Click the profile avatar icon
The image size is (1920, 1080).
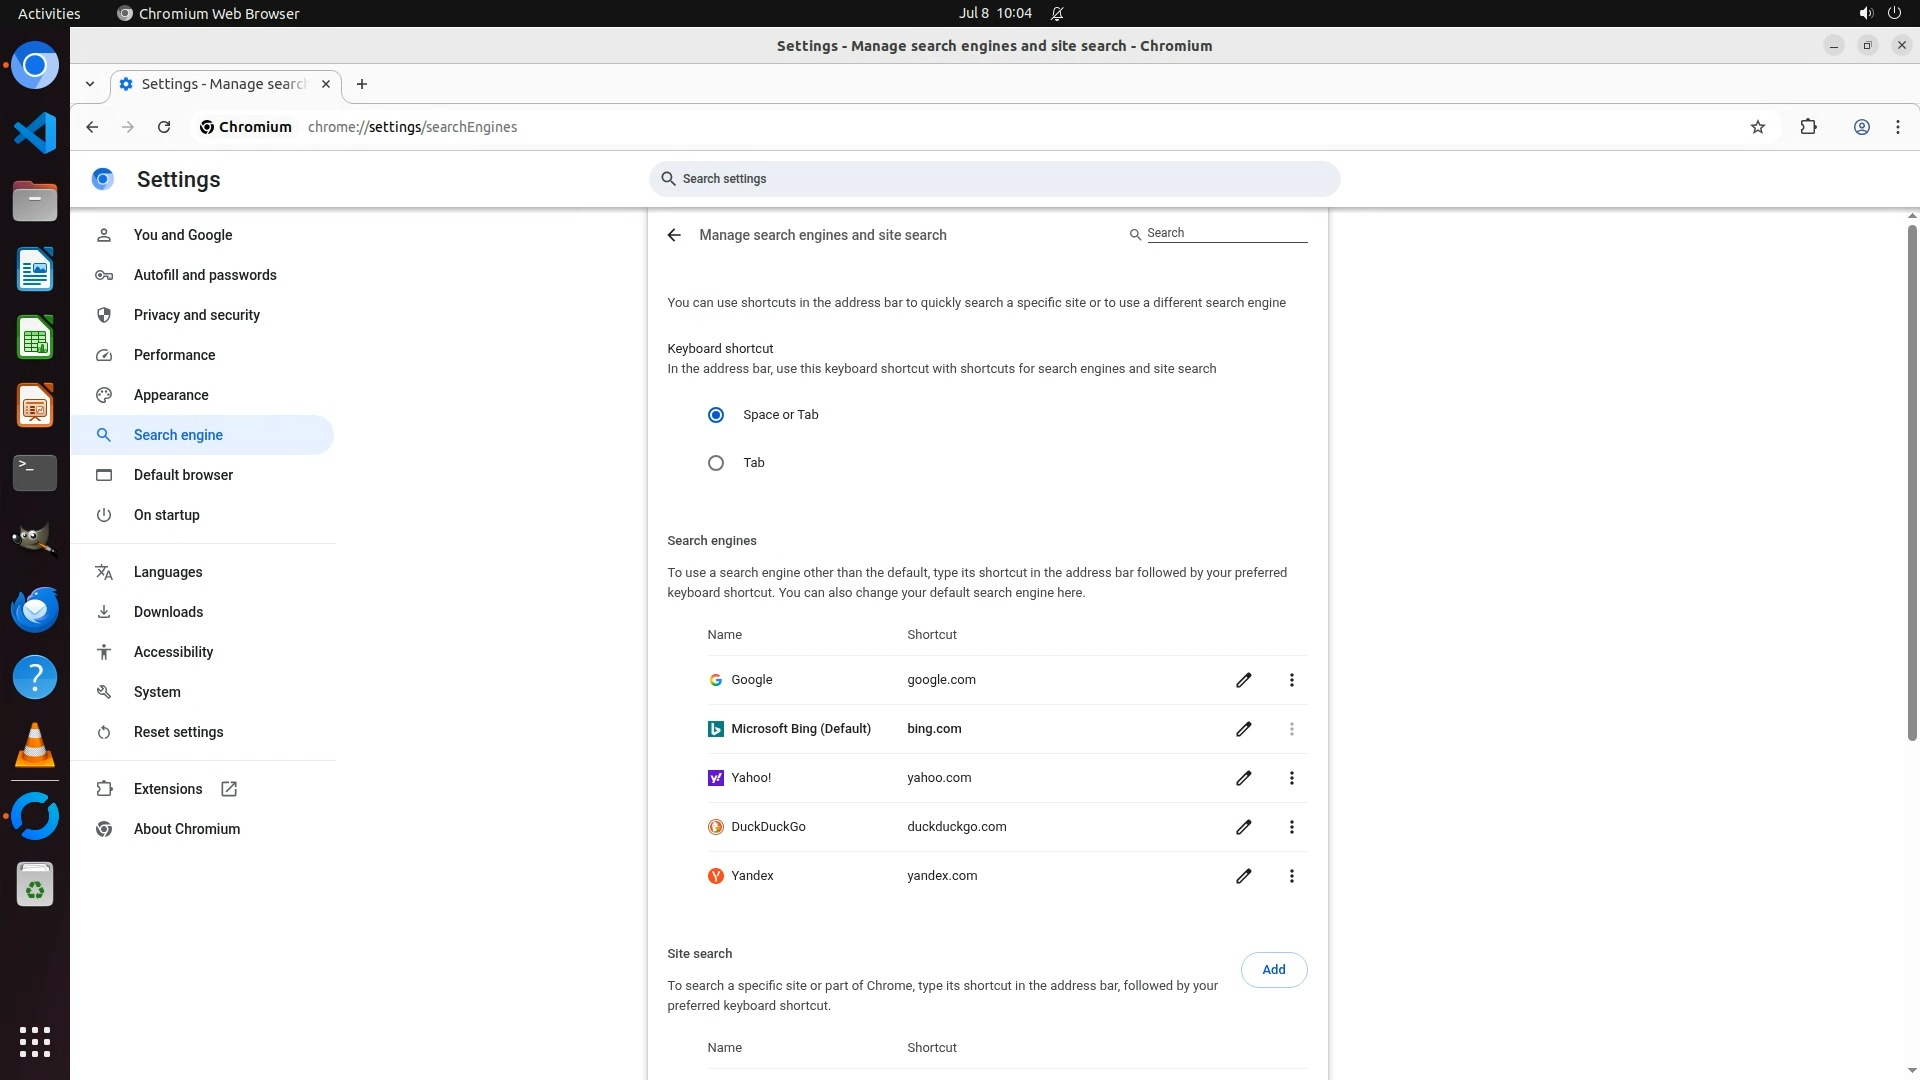tap(1861, 127)
